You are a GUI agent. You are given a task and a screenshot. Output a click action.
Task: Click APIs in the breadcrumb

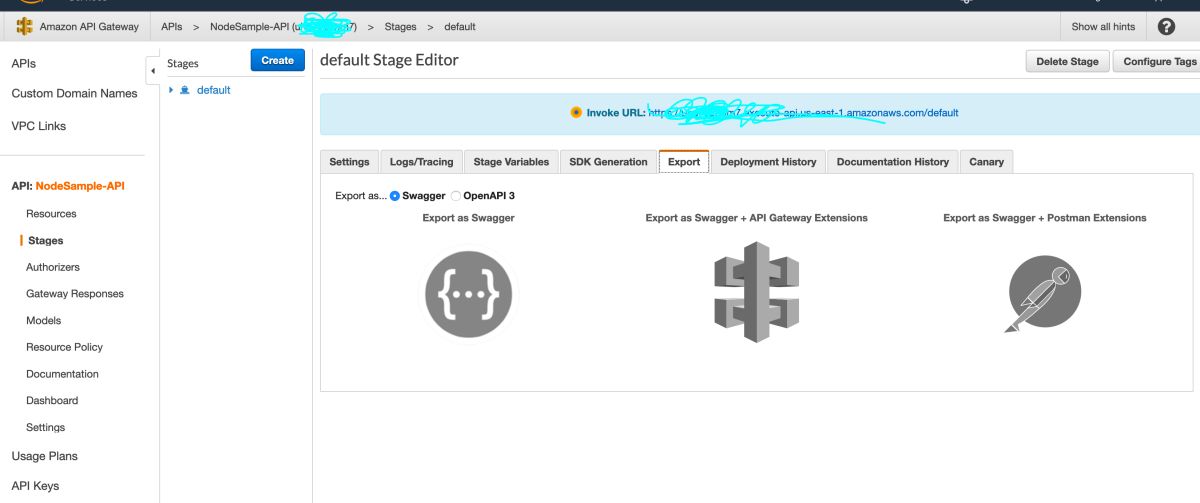tap(172, 27)
